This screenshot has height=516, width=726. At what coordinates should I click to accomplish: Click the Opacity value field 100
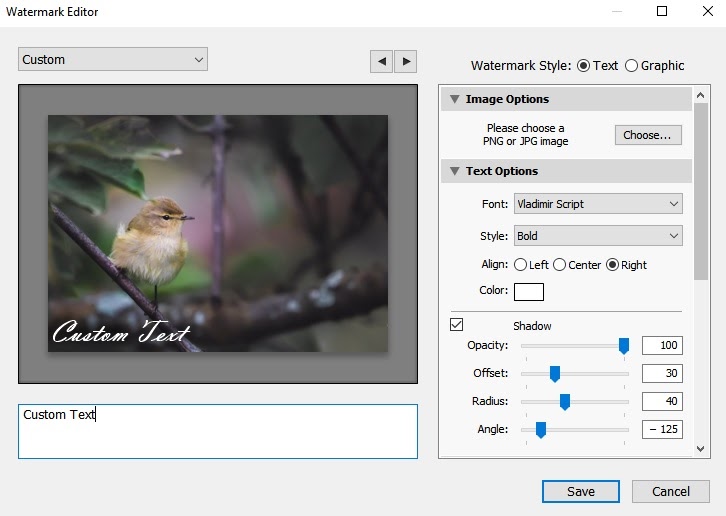662,346
